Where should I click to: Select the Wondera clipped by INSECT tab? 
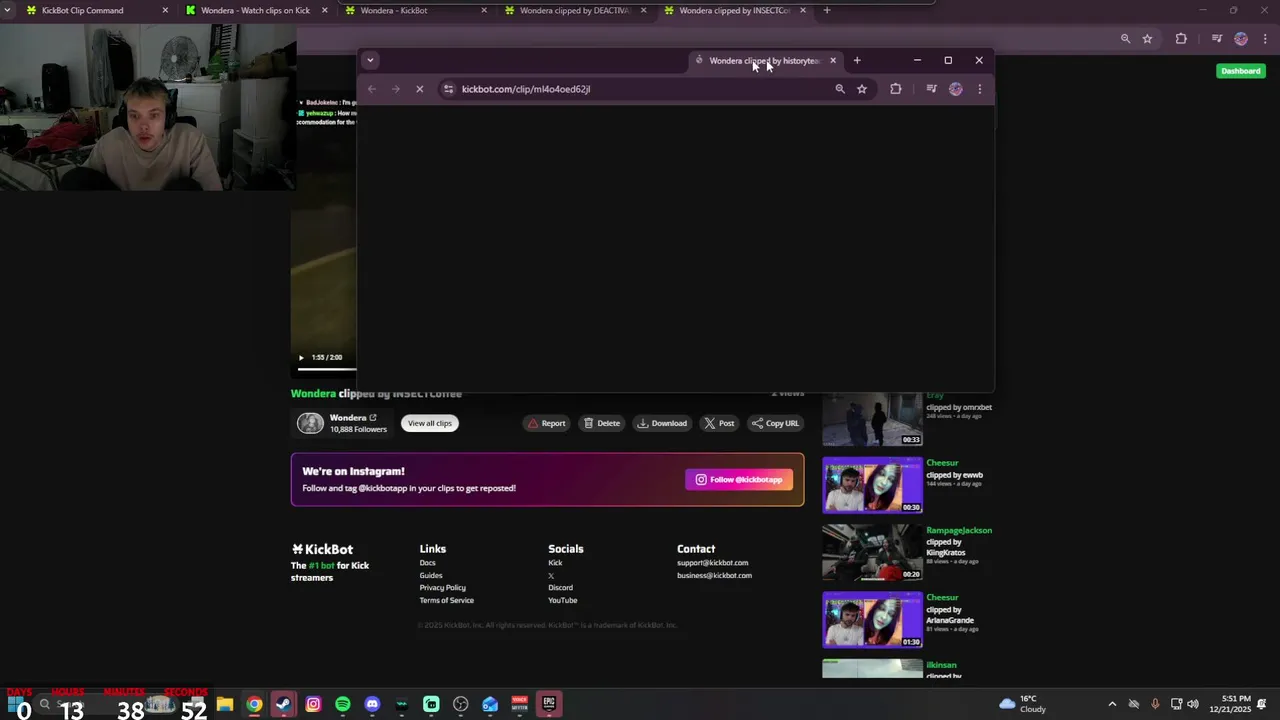(x=734, y=10)
